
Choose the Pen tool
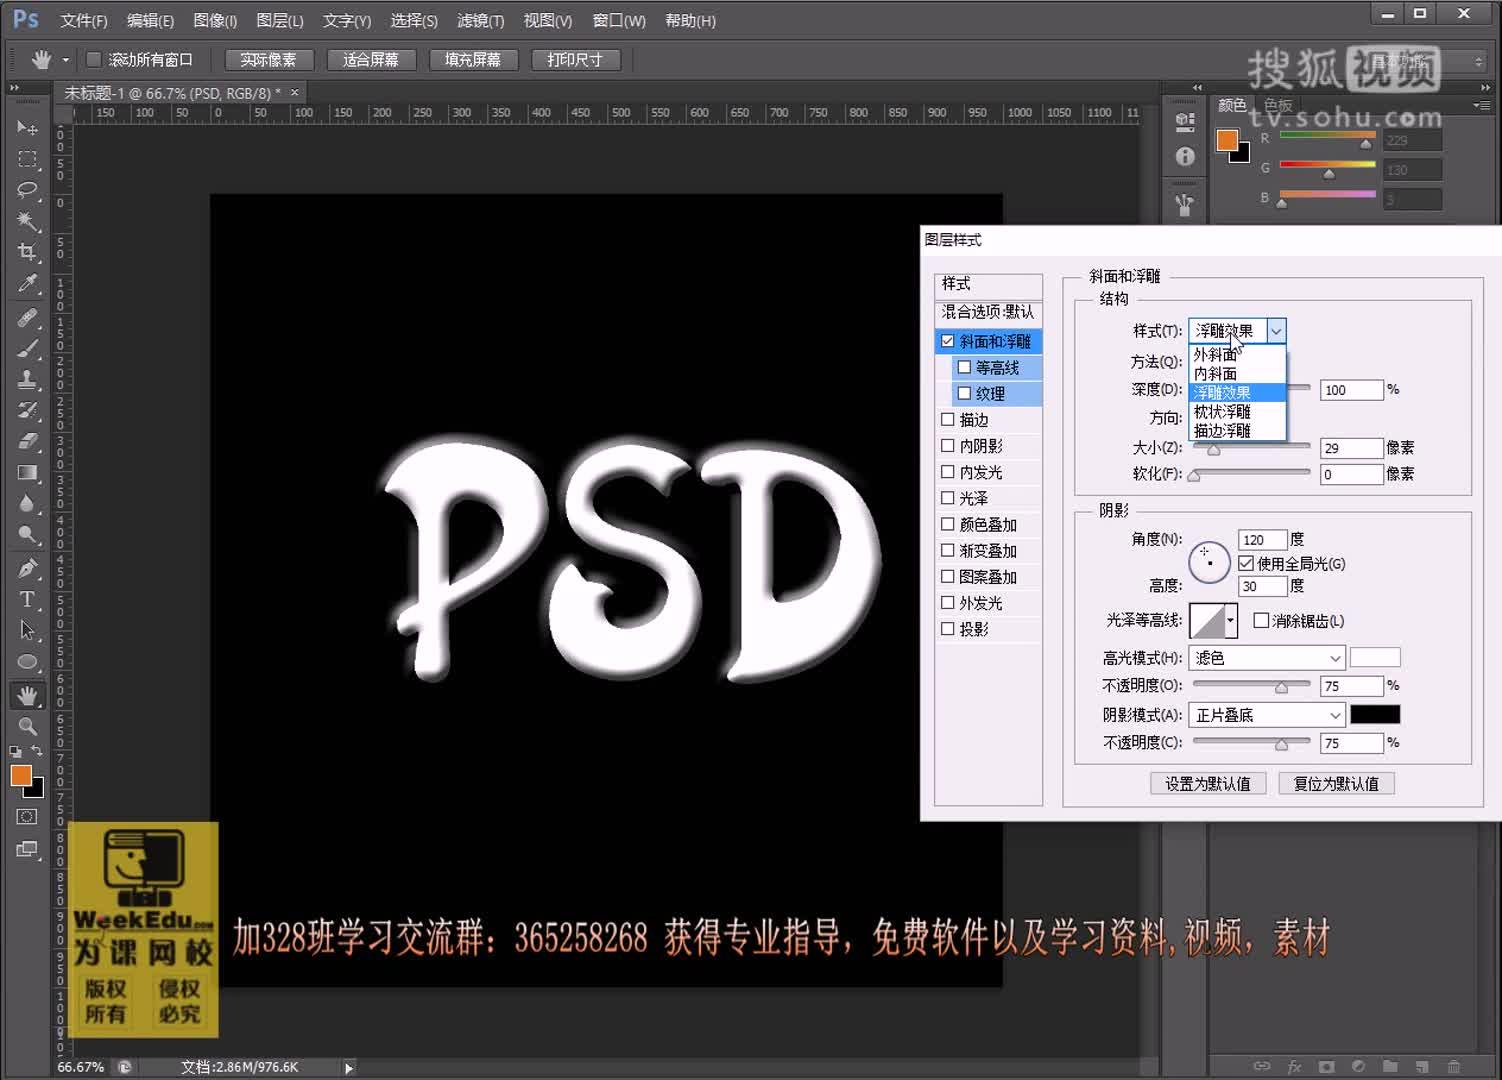pos(27,567)
